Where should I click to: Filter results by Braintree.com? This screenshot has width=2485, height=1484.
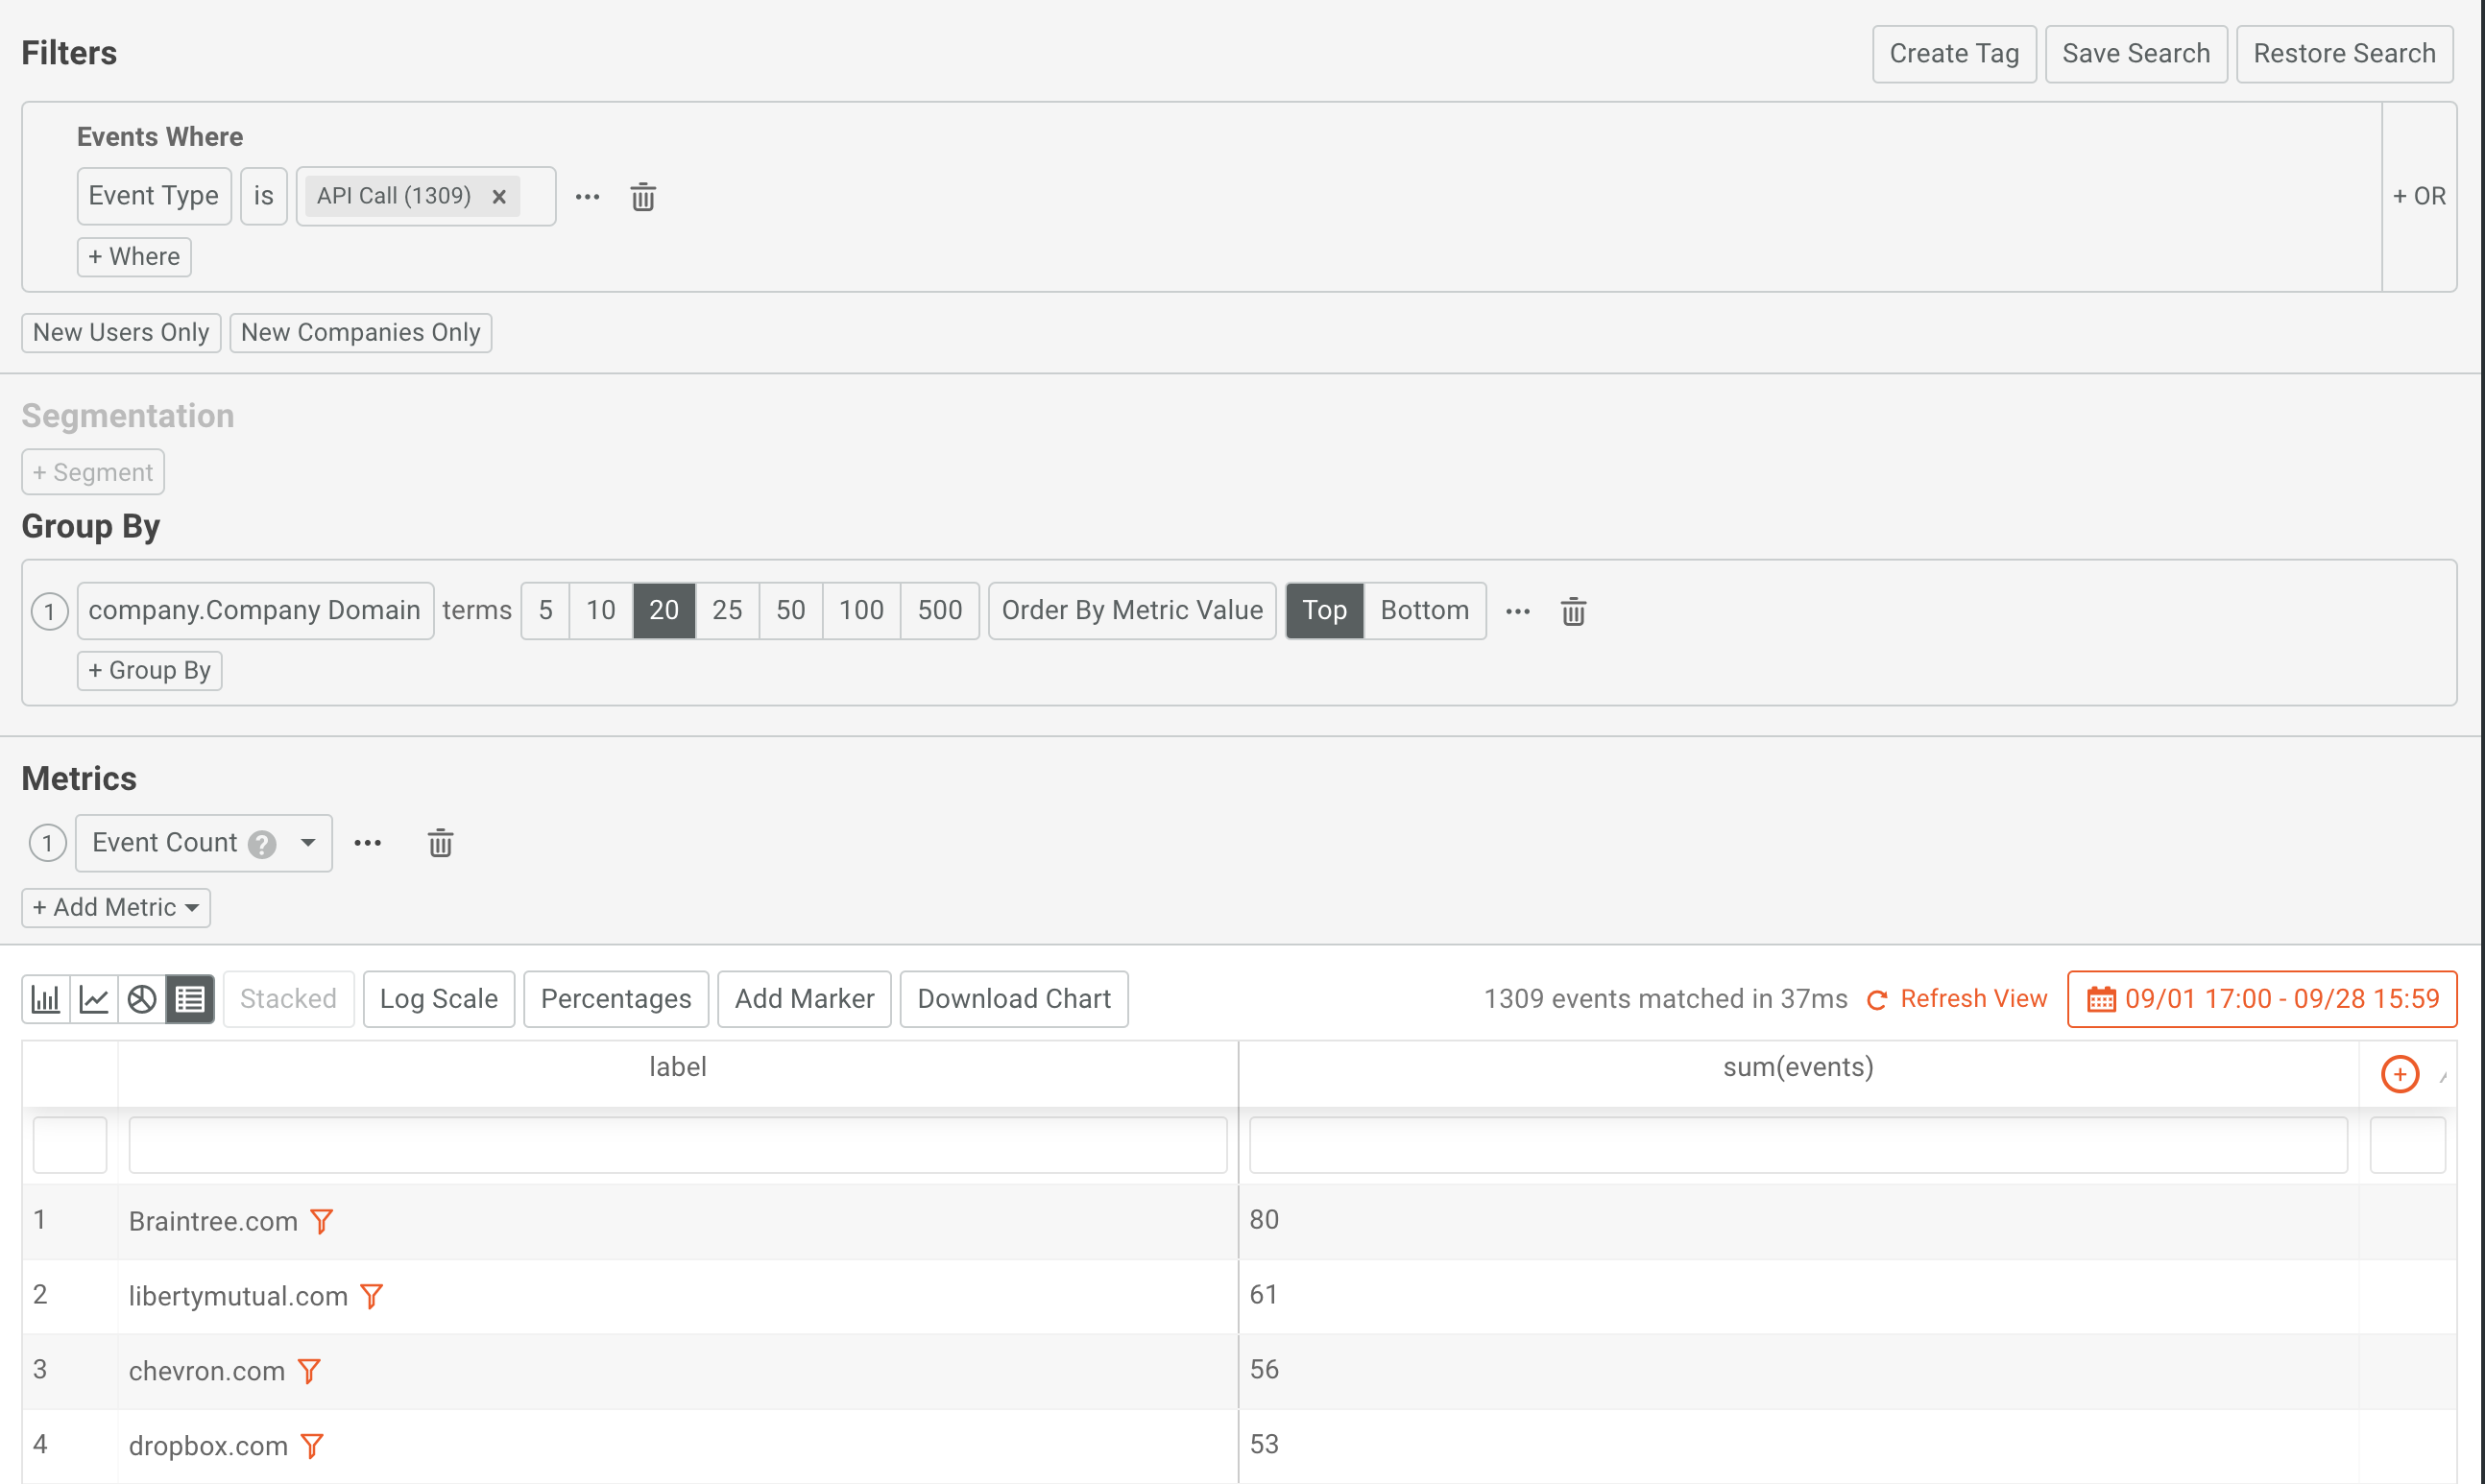click(x=321, y=1220)
